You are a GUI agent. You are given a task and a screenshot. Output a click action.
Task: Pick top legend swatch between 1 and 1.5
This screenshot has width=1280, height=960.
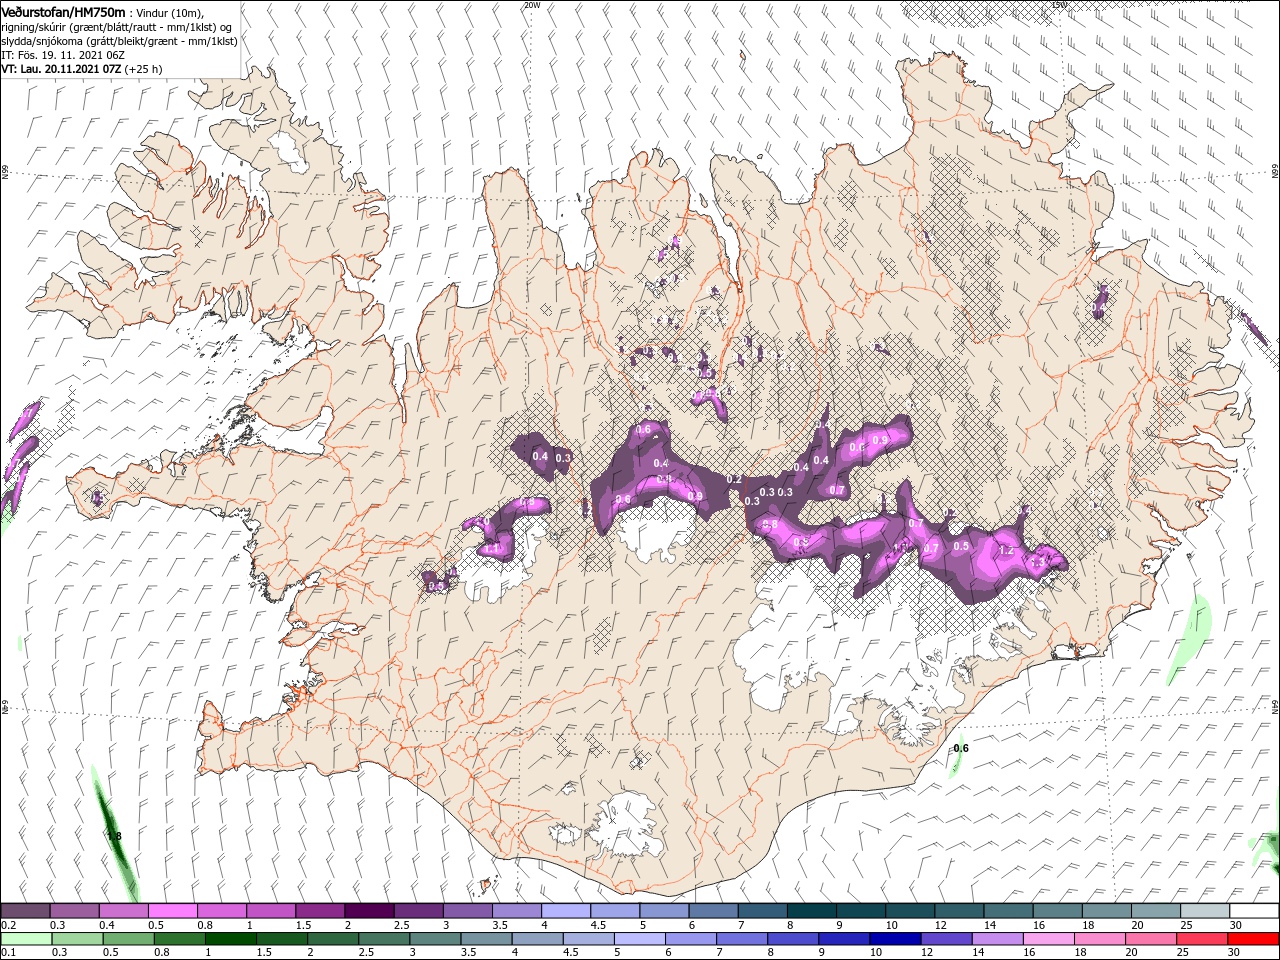(271, 911)
